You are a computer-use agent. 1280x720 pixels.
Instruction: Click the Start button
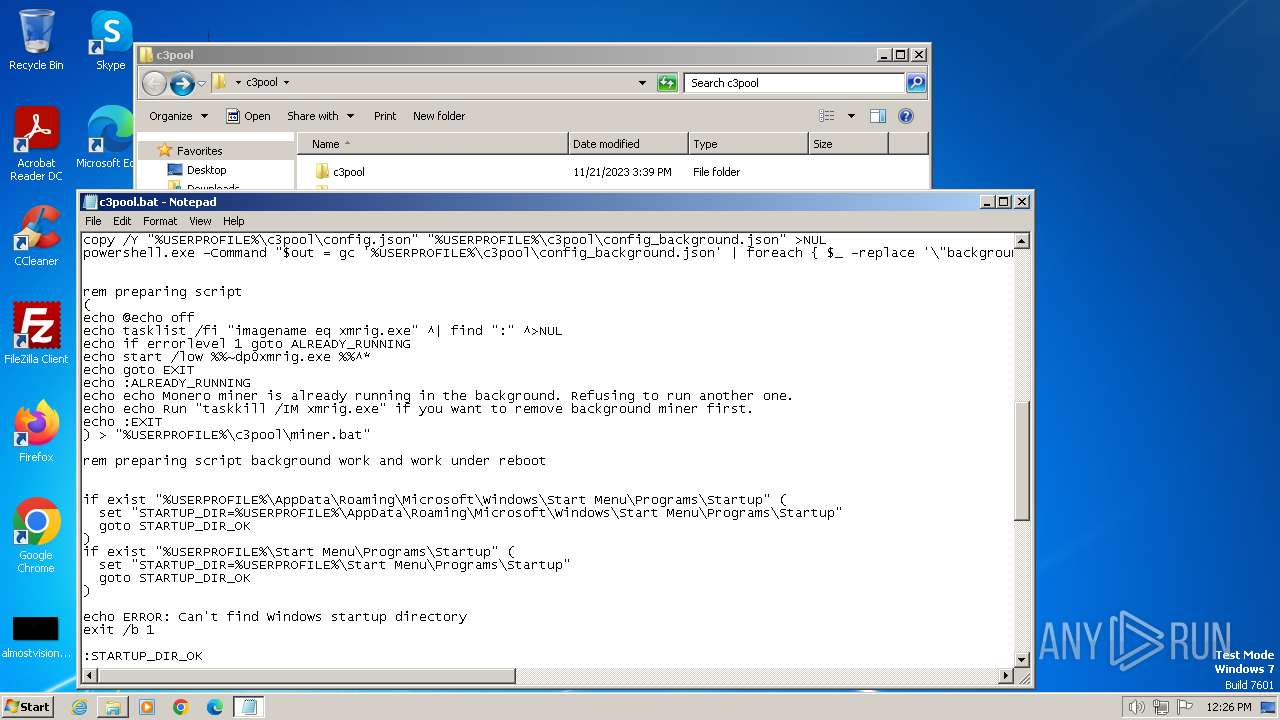point(27,707)
